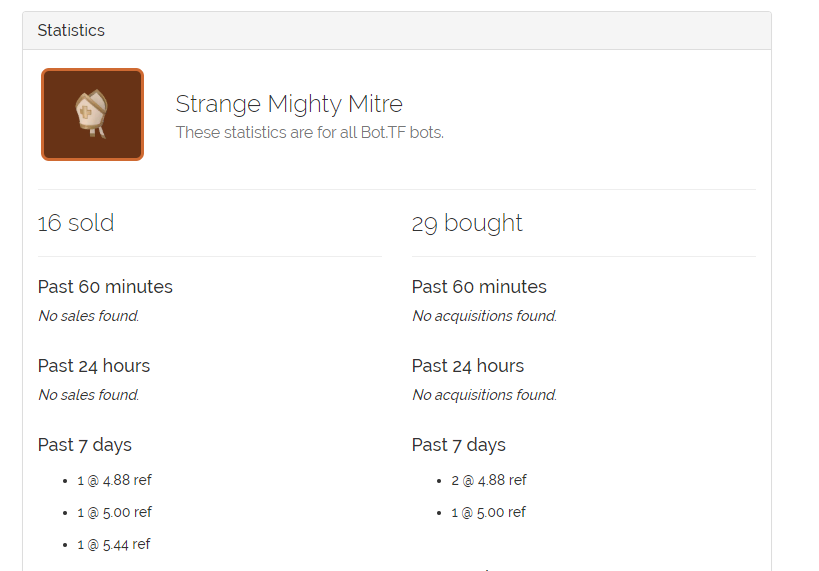819x571 pixels.
Task: Click the "29 bought" heading
Action: coord(467,223)
